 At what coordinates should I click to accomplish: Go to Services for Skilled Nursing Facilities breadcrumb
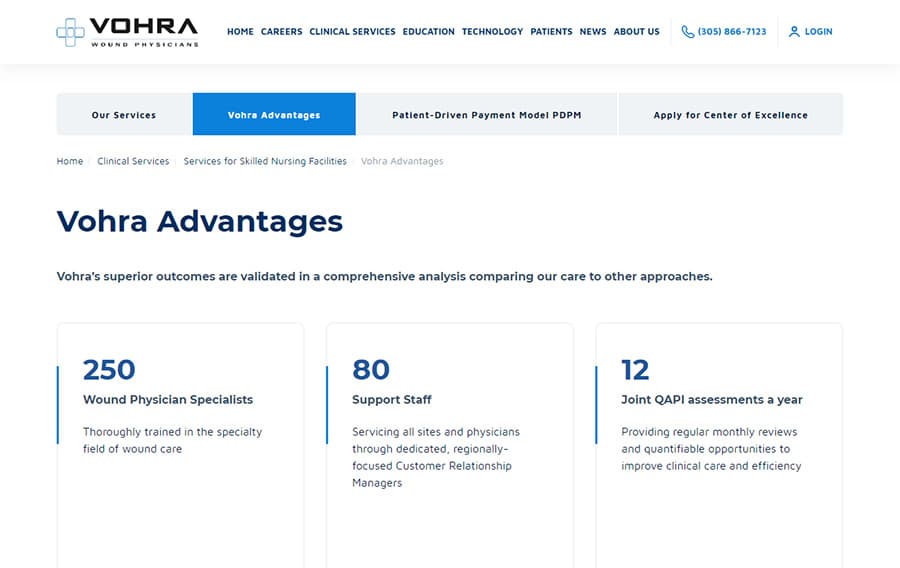coord(265,161)
